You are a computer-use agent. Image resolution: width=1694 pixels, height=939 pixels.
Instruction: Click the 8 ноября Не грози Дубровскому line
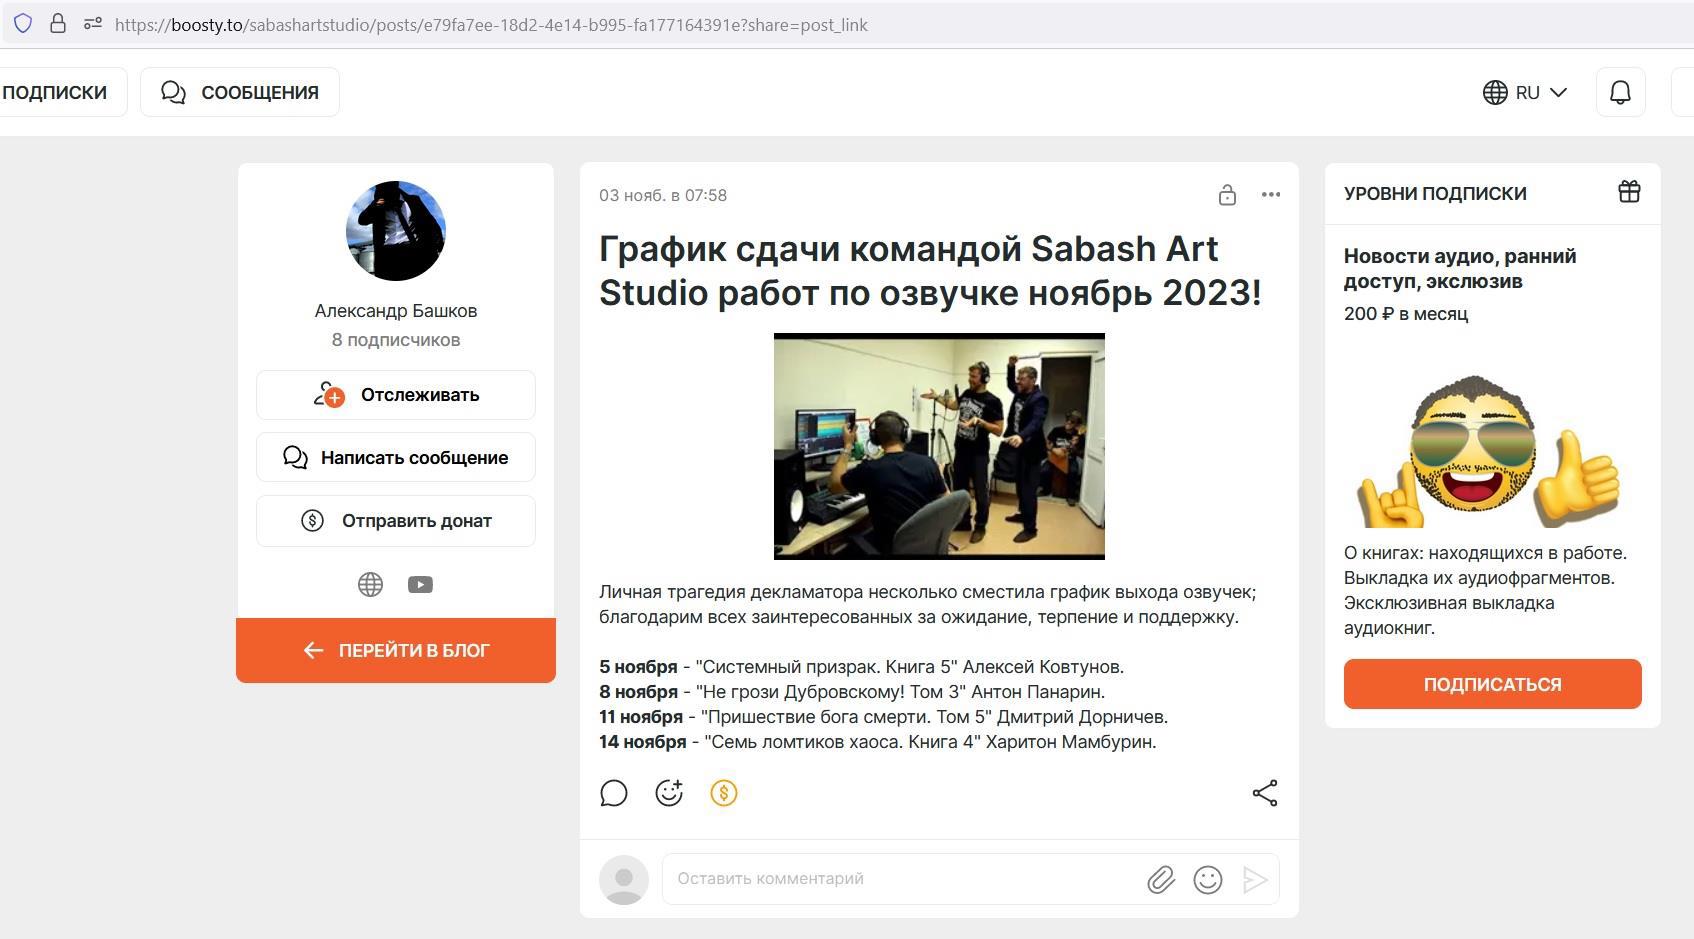coord(852,692)
